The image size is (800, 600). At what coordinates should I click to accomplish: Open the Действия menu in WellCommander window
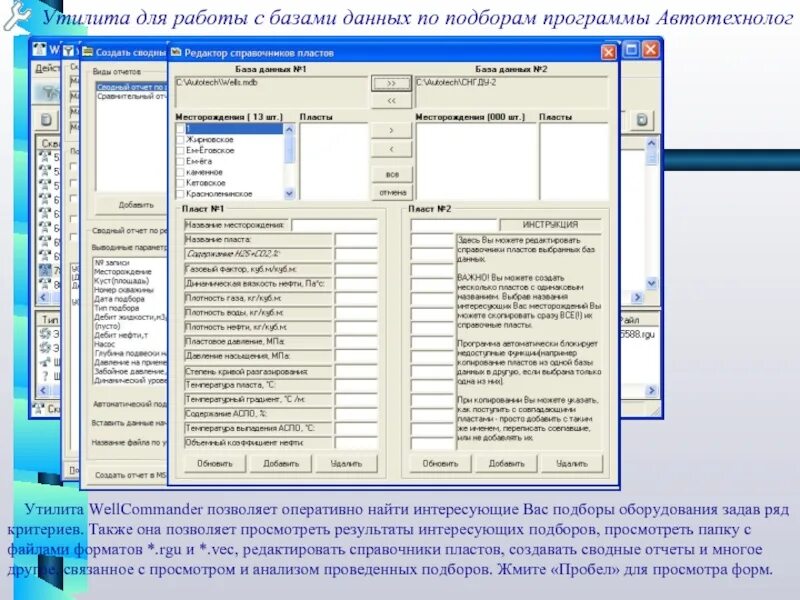tap(47, 69)
